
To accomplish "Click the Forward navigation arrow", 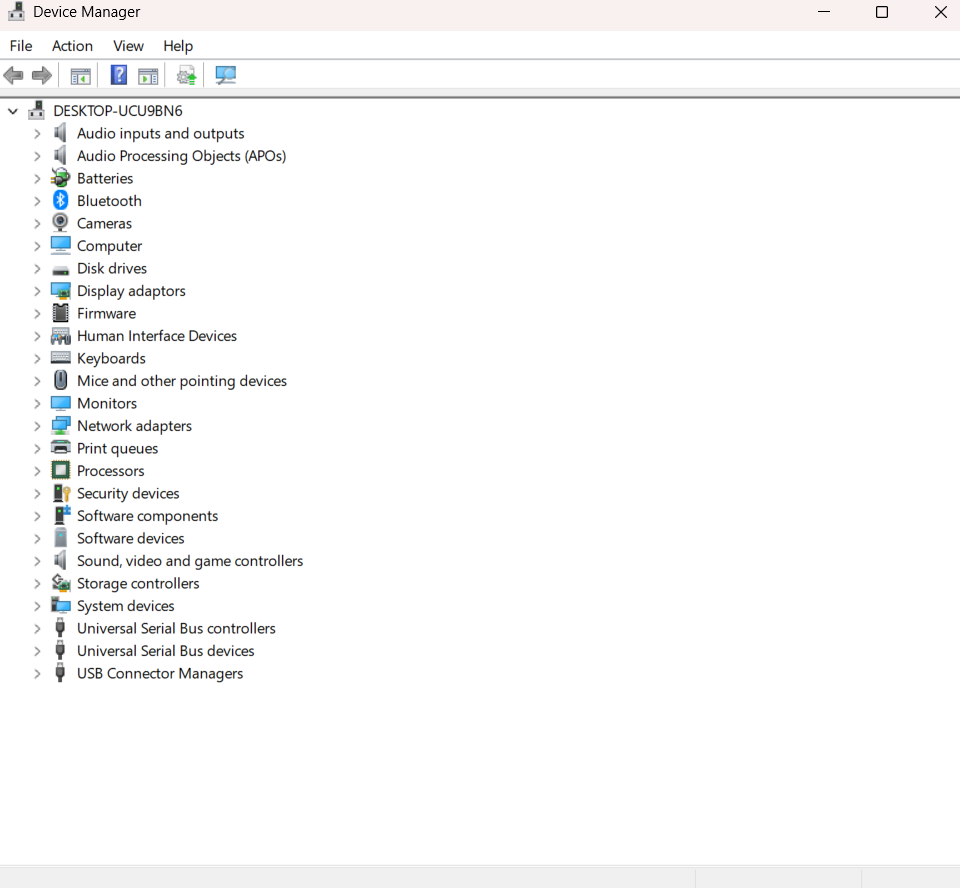I will point(41,75).
